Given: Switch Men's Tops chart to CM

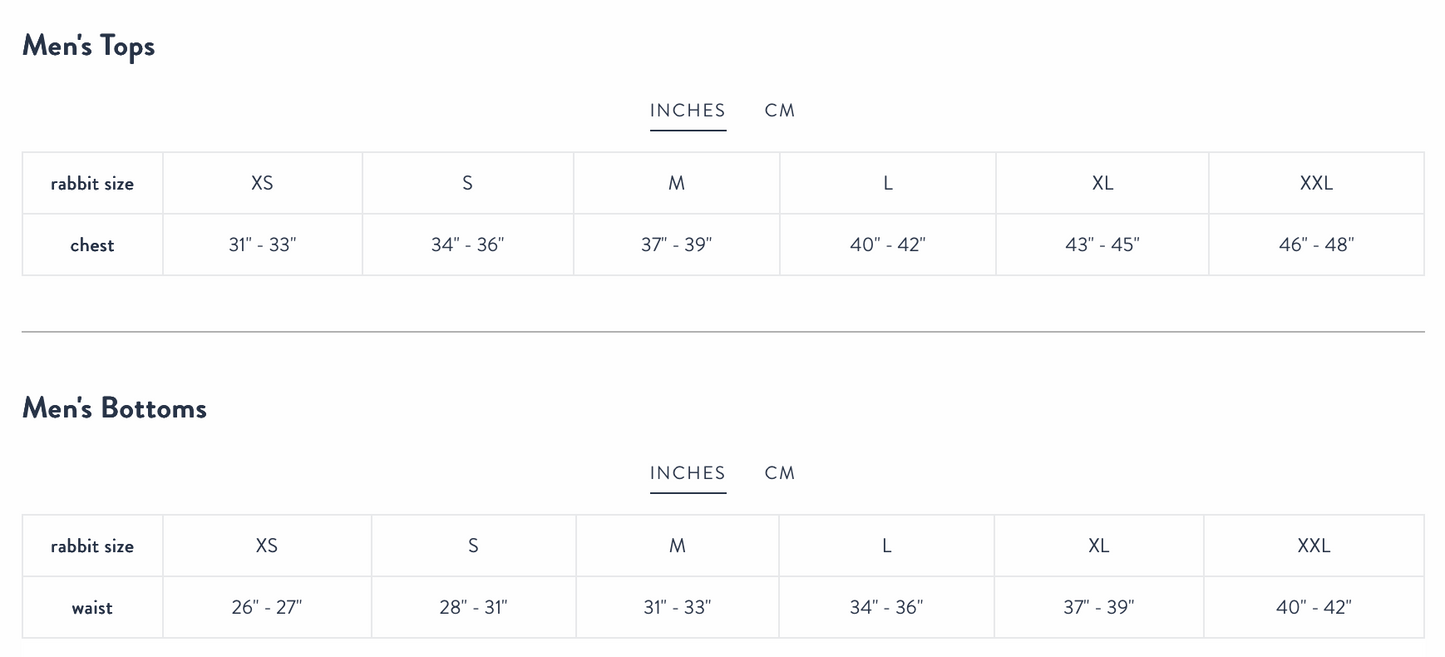Looking at the screenshot, I should [x=779, y=111].
